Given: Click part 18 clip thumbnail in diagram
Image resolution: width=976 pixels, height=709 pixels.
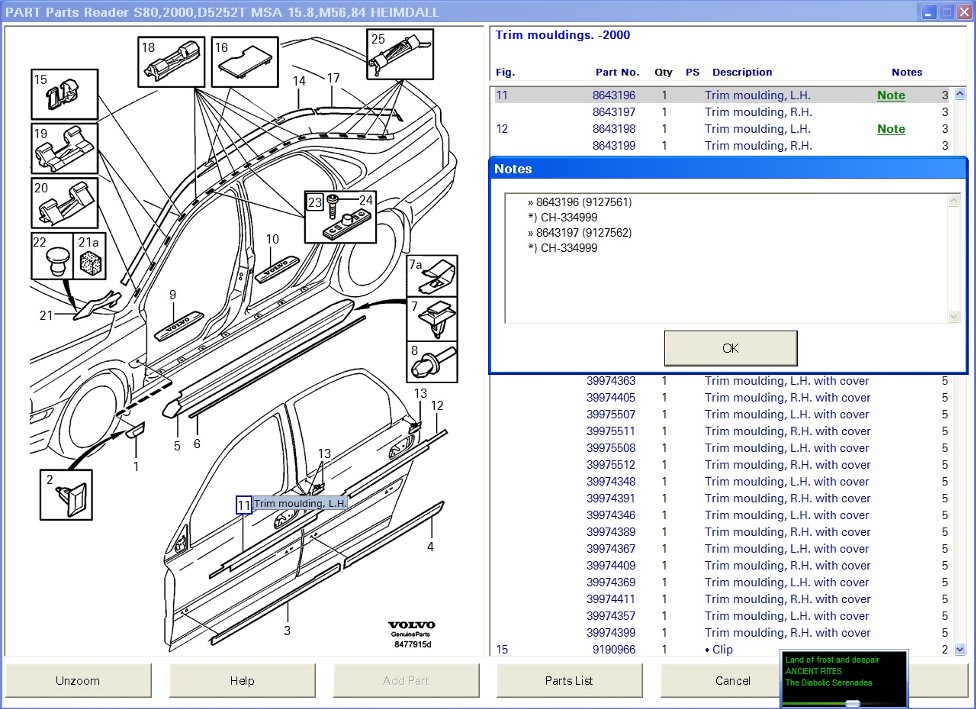Looking at the screenshot, I should [x=171, y=63].
